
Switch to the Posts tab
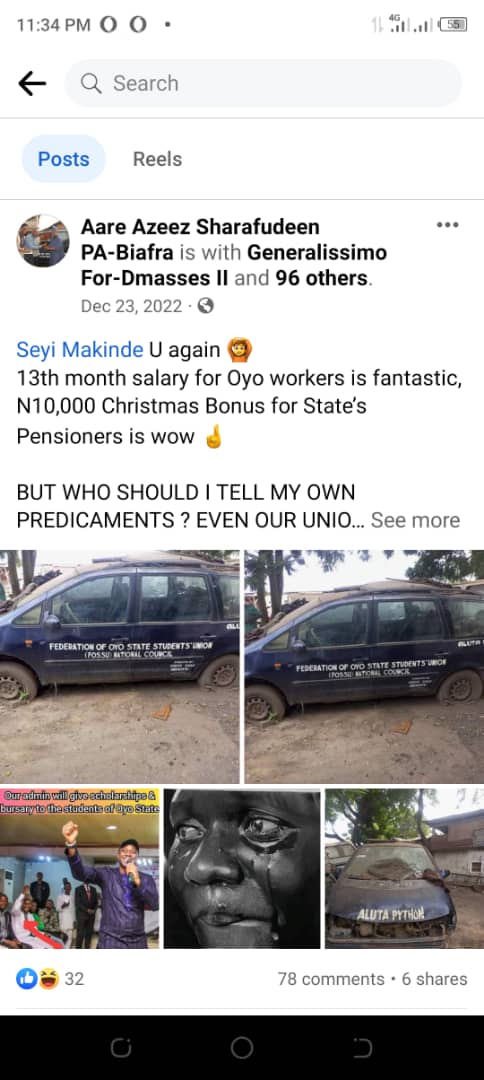(x=63, y=159)
